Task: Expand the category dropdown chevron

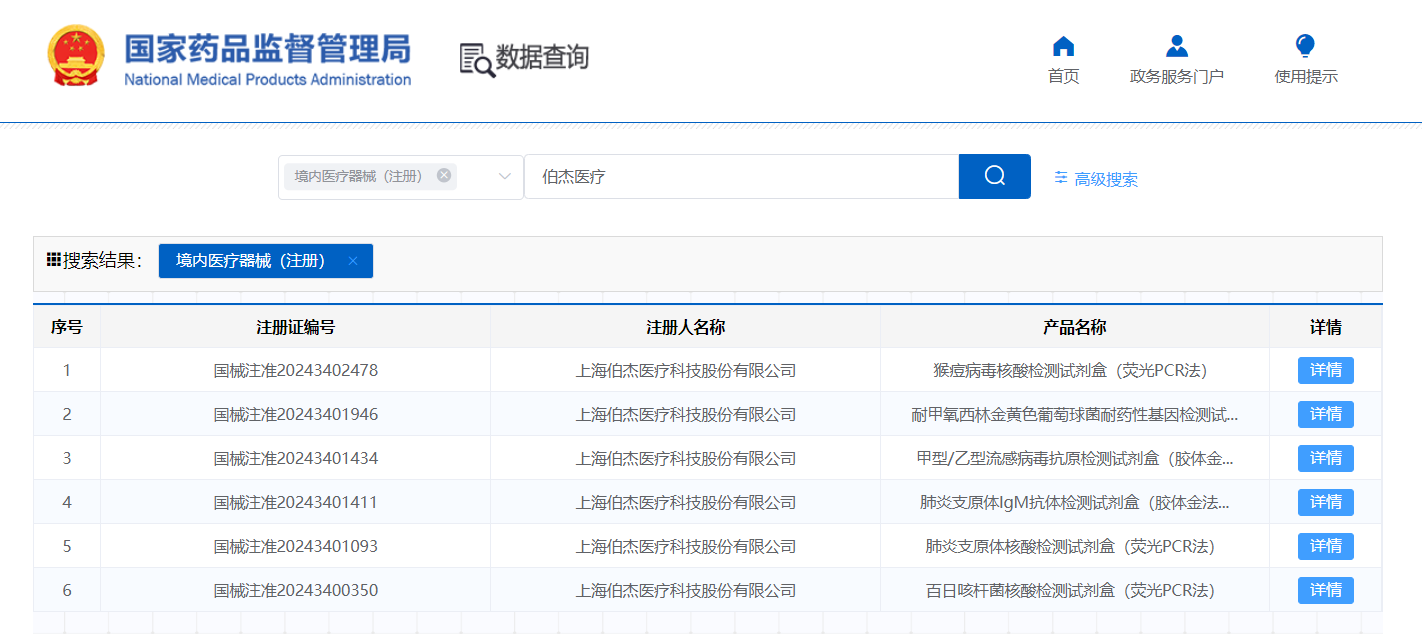Action: pos(505,177)
